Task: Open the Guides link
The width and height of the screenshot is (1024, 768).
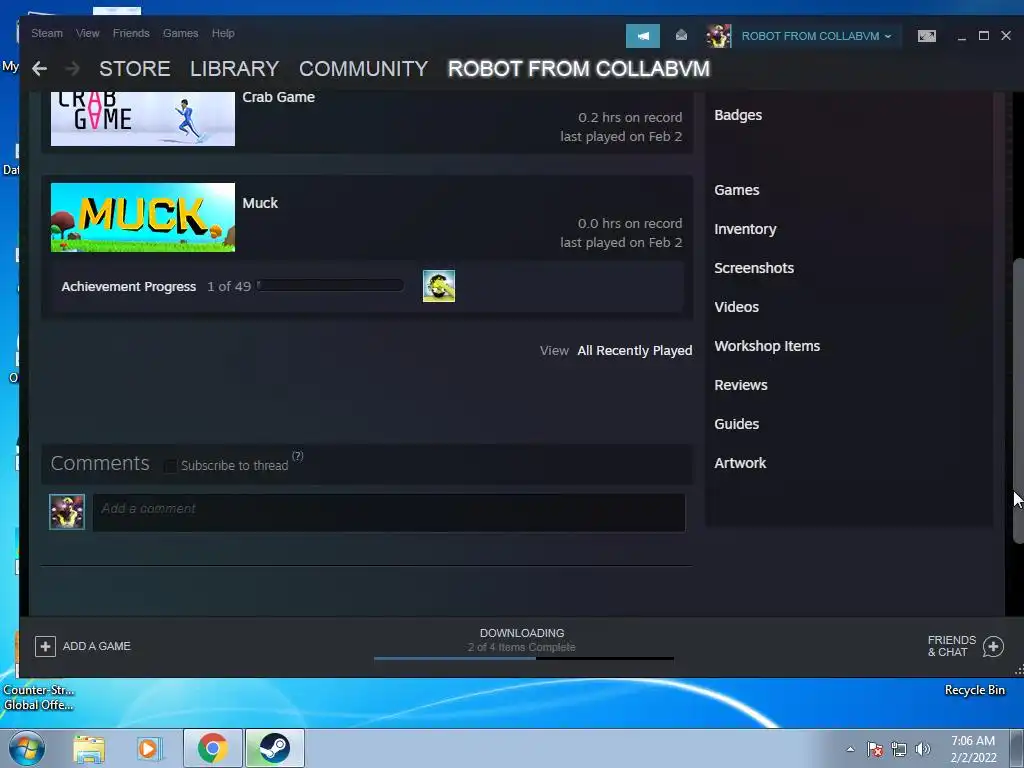Action: 737,424
